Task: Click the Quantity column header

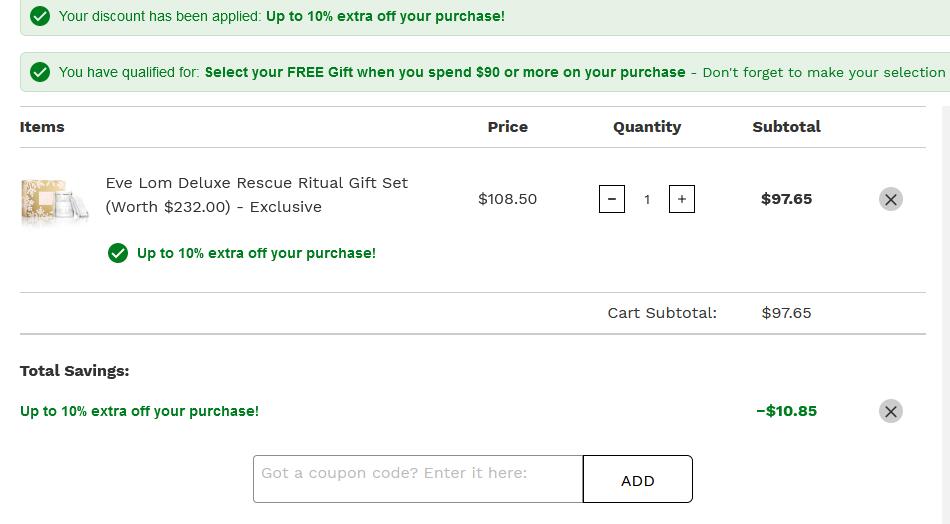Action: pos(647,127)
